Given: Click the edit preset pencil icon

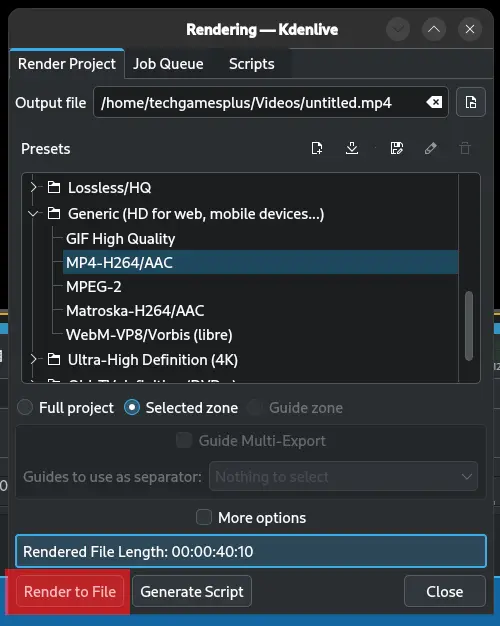Looking at the screenshot, I should (431, 149).
